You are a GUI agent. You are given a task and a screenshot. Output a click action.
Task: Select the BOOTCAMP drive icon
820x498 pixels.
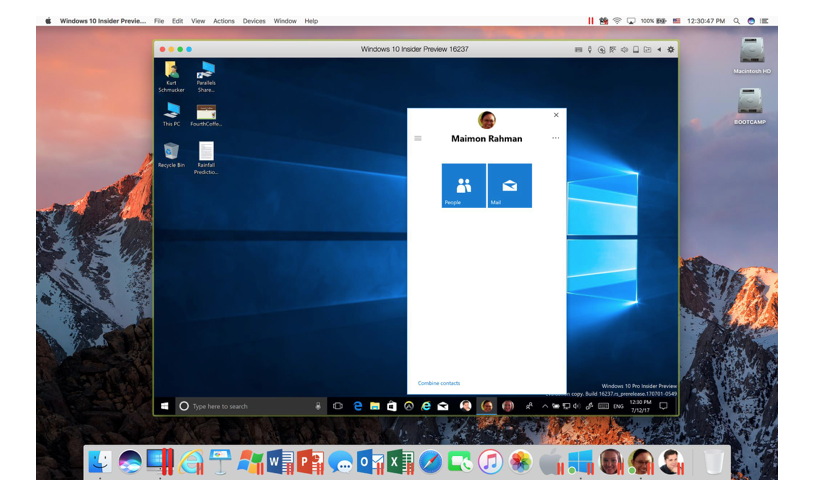[750, 106]
